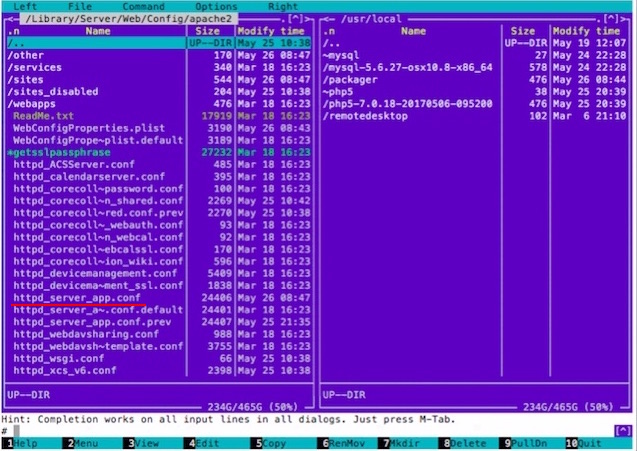Select /remotedesktop directory in right panel
This screenshot has width=637, height=451.
tap(474, 116)
